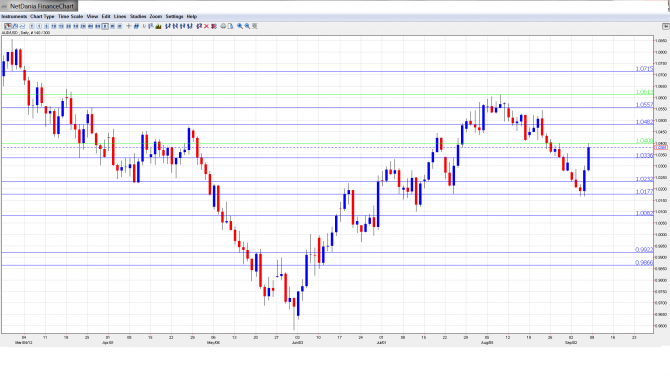Click the green volume study icon
Viewport: 670px width, 376px height.
159,26
